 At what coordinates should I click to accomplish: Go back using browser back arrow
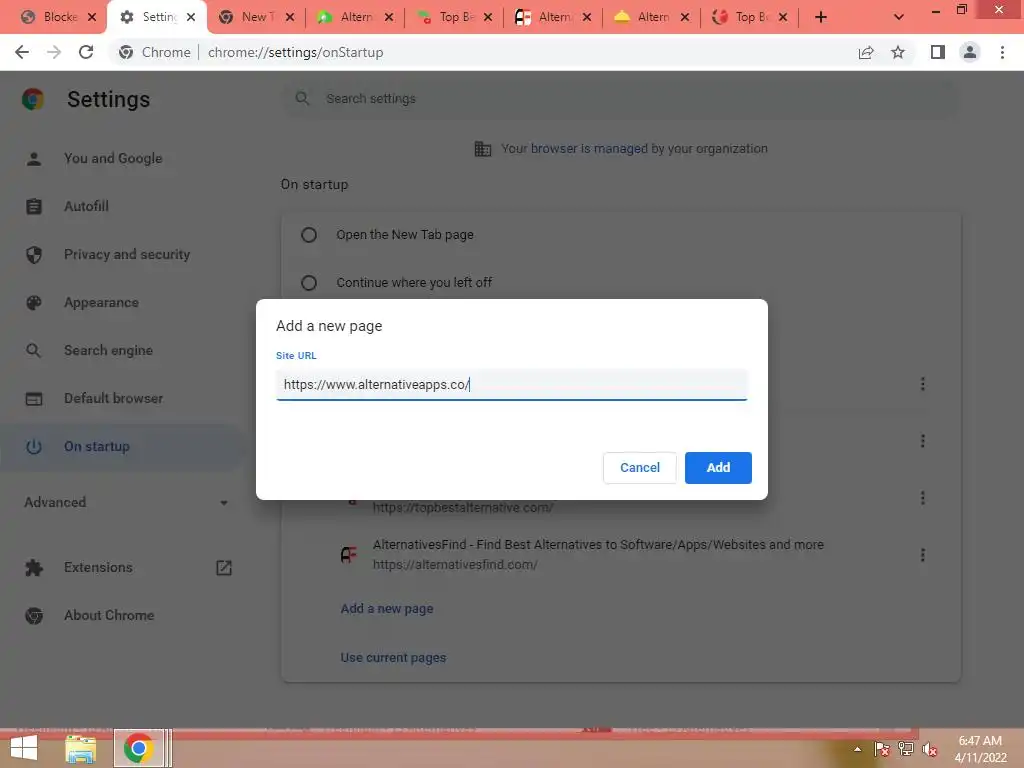[22, 52]
